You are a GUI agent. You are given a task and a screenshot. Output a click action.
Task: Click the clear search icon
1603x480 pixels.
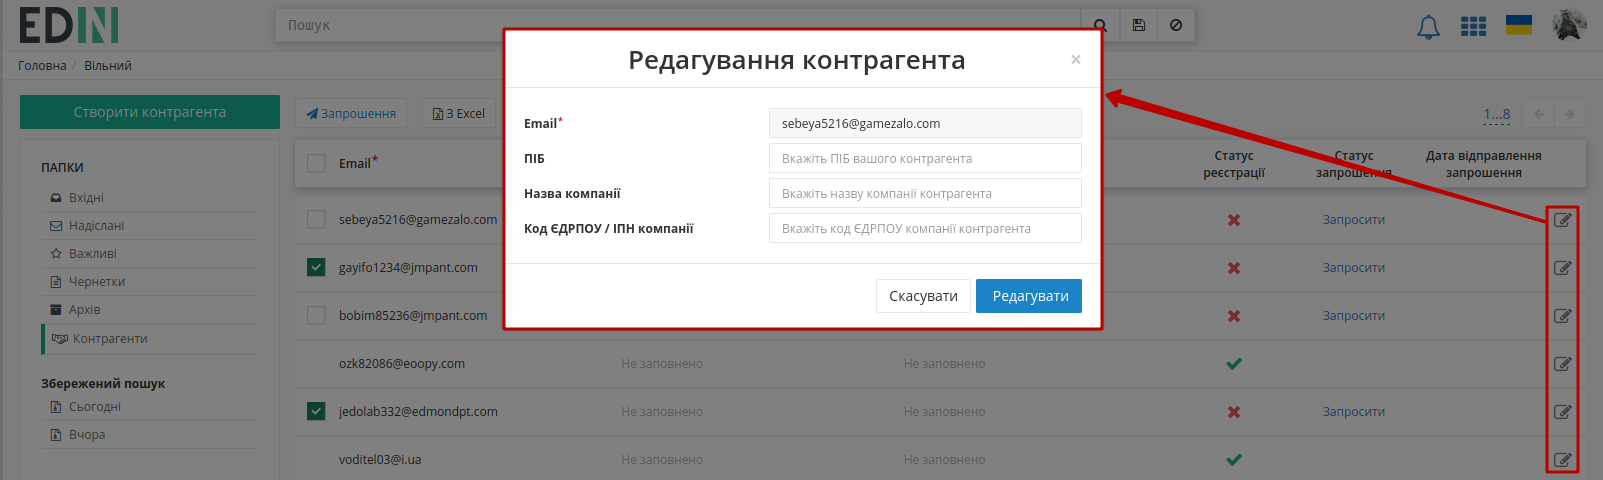(x=1176, y=25)
